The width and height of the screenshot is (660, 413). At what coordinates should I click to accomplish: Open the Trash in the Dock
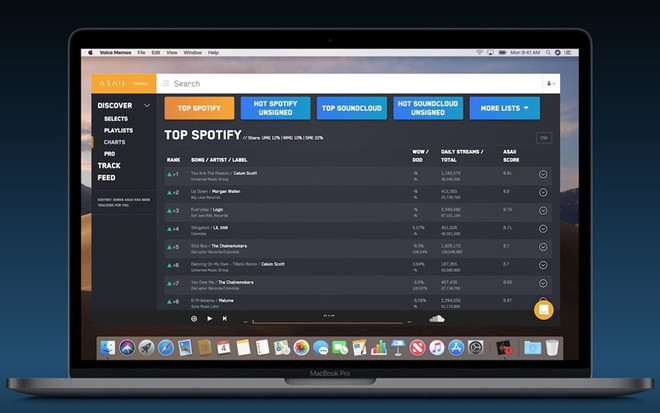pos(553,348)
